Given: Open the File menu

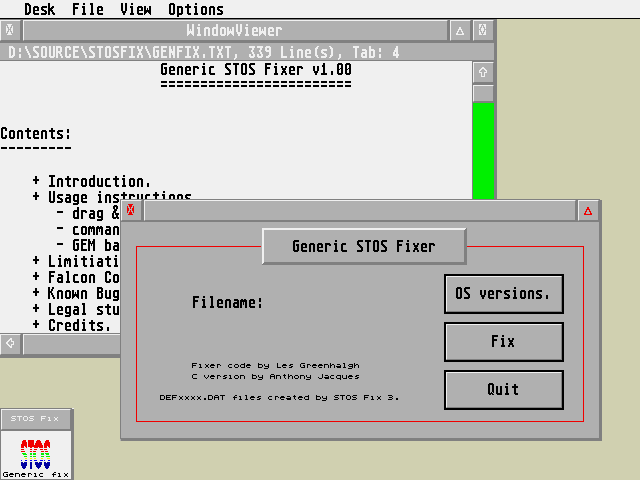Looking at the screenshot, I should (87, 9).
